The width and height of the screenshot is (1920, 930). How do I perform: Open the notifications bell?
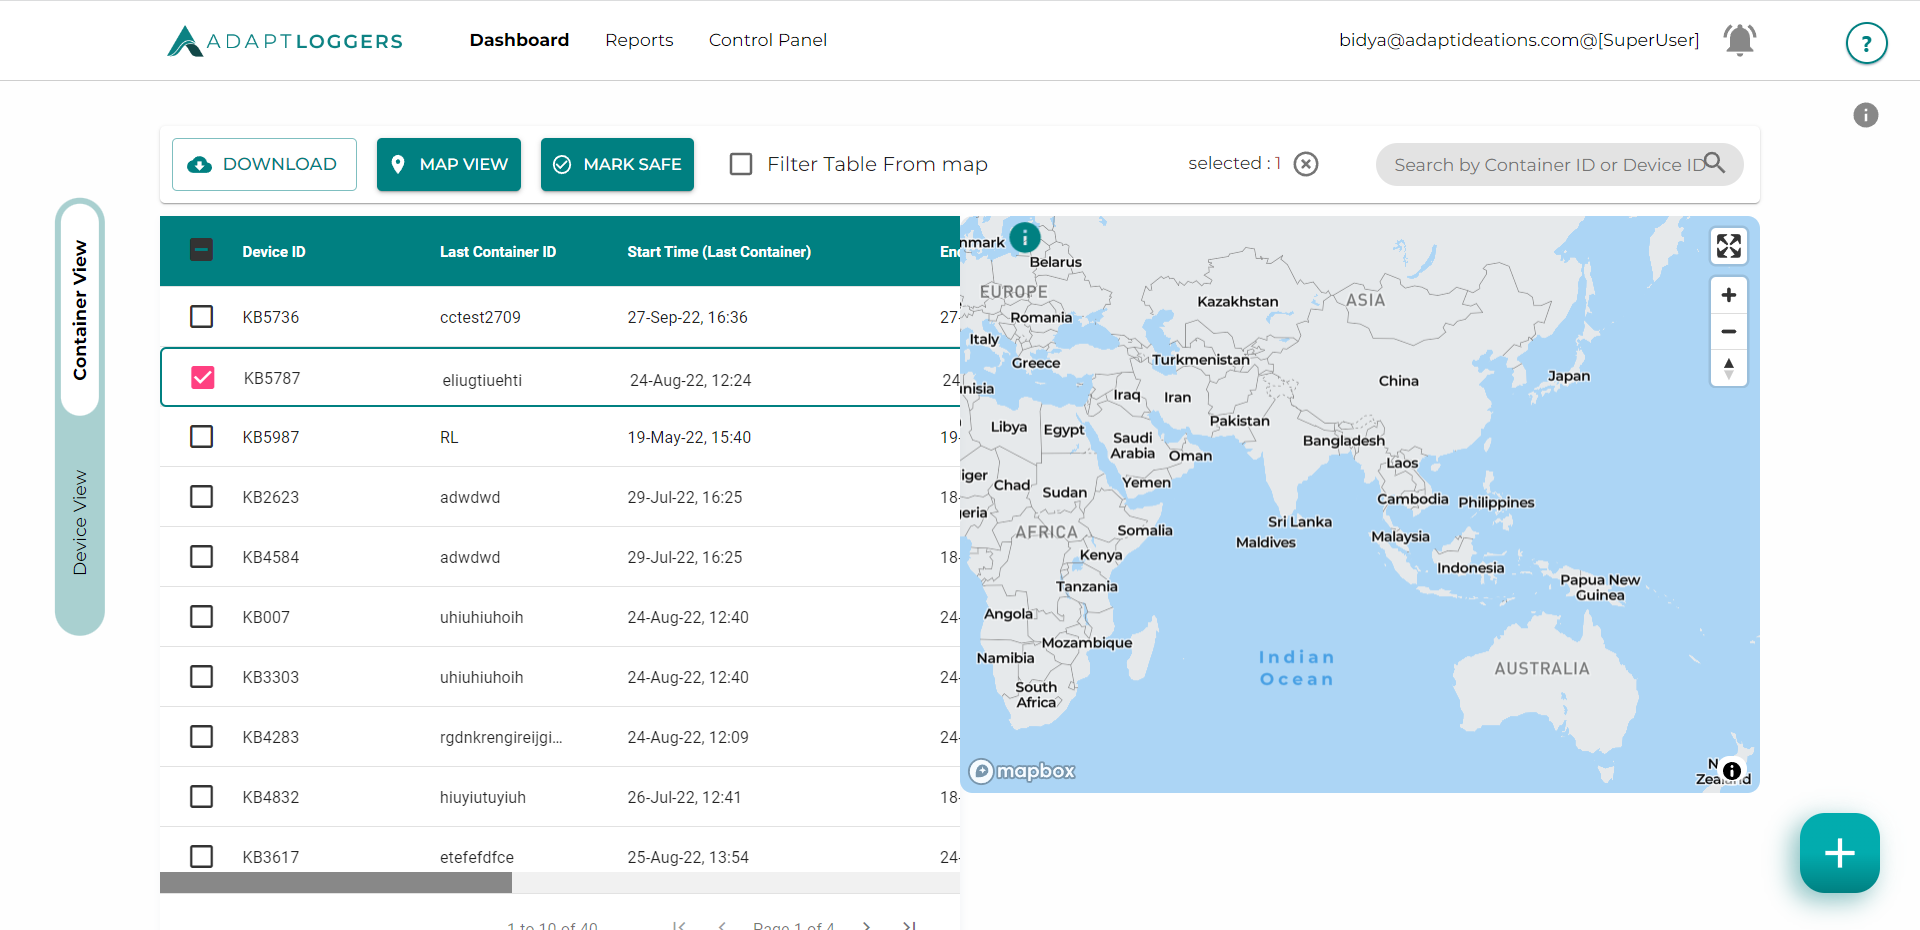[1740, 40]
